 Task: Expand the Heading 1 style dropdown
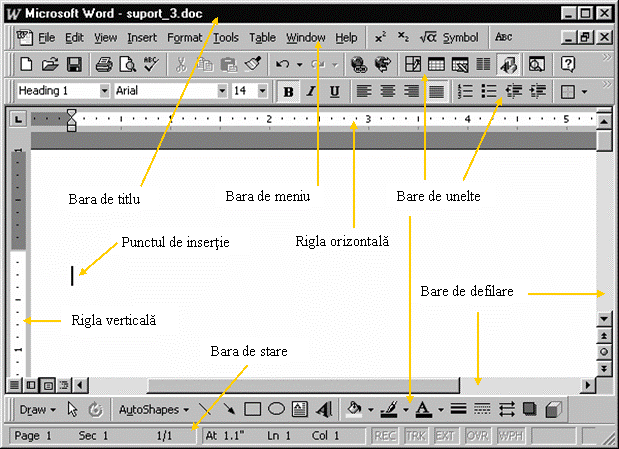(104, 91)
